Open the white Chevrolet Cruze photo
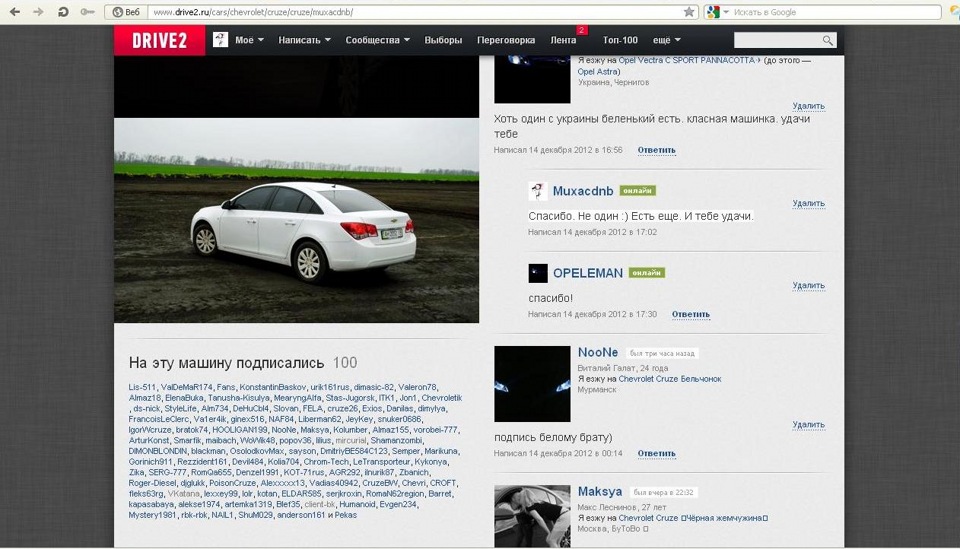This screenshot has width=960, height=549. (296, 220)
